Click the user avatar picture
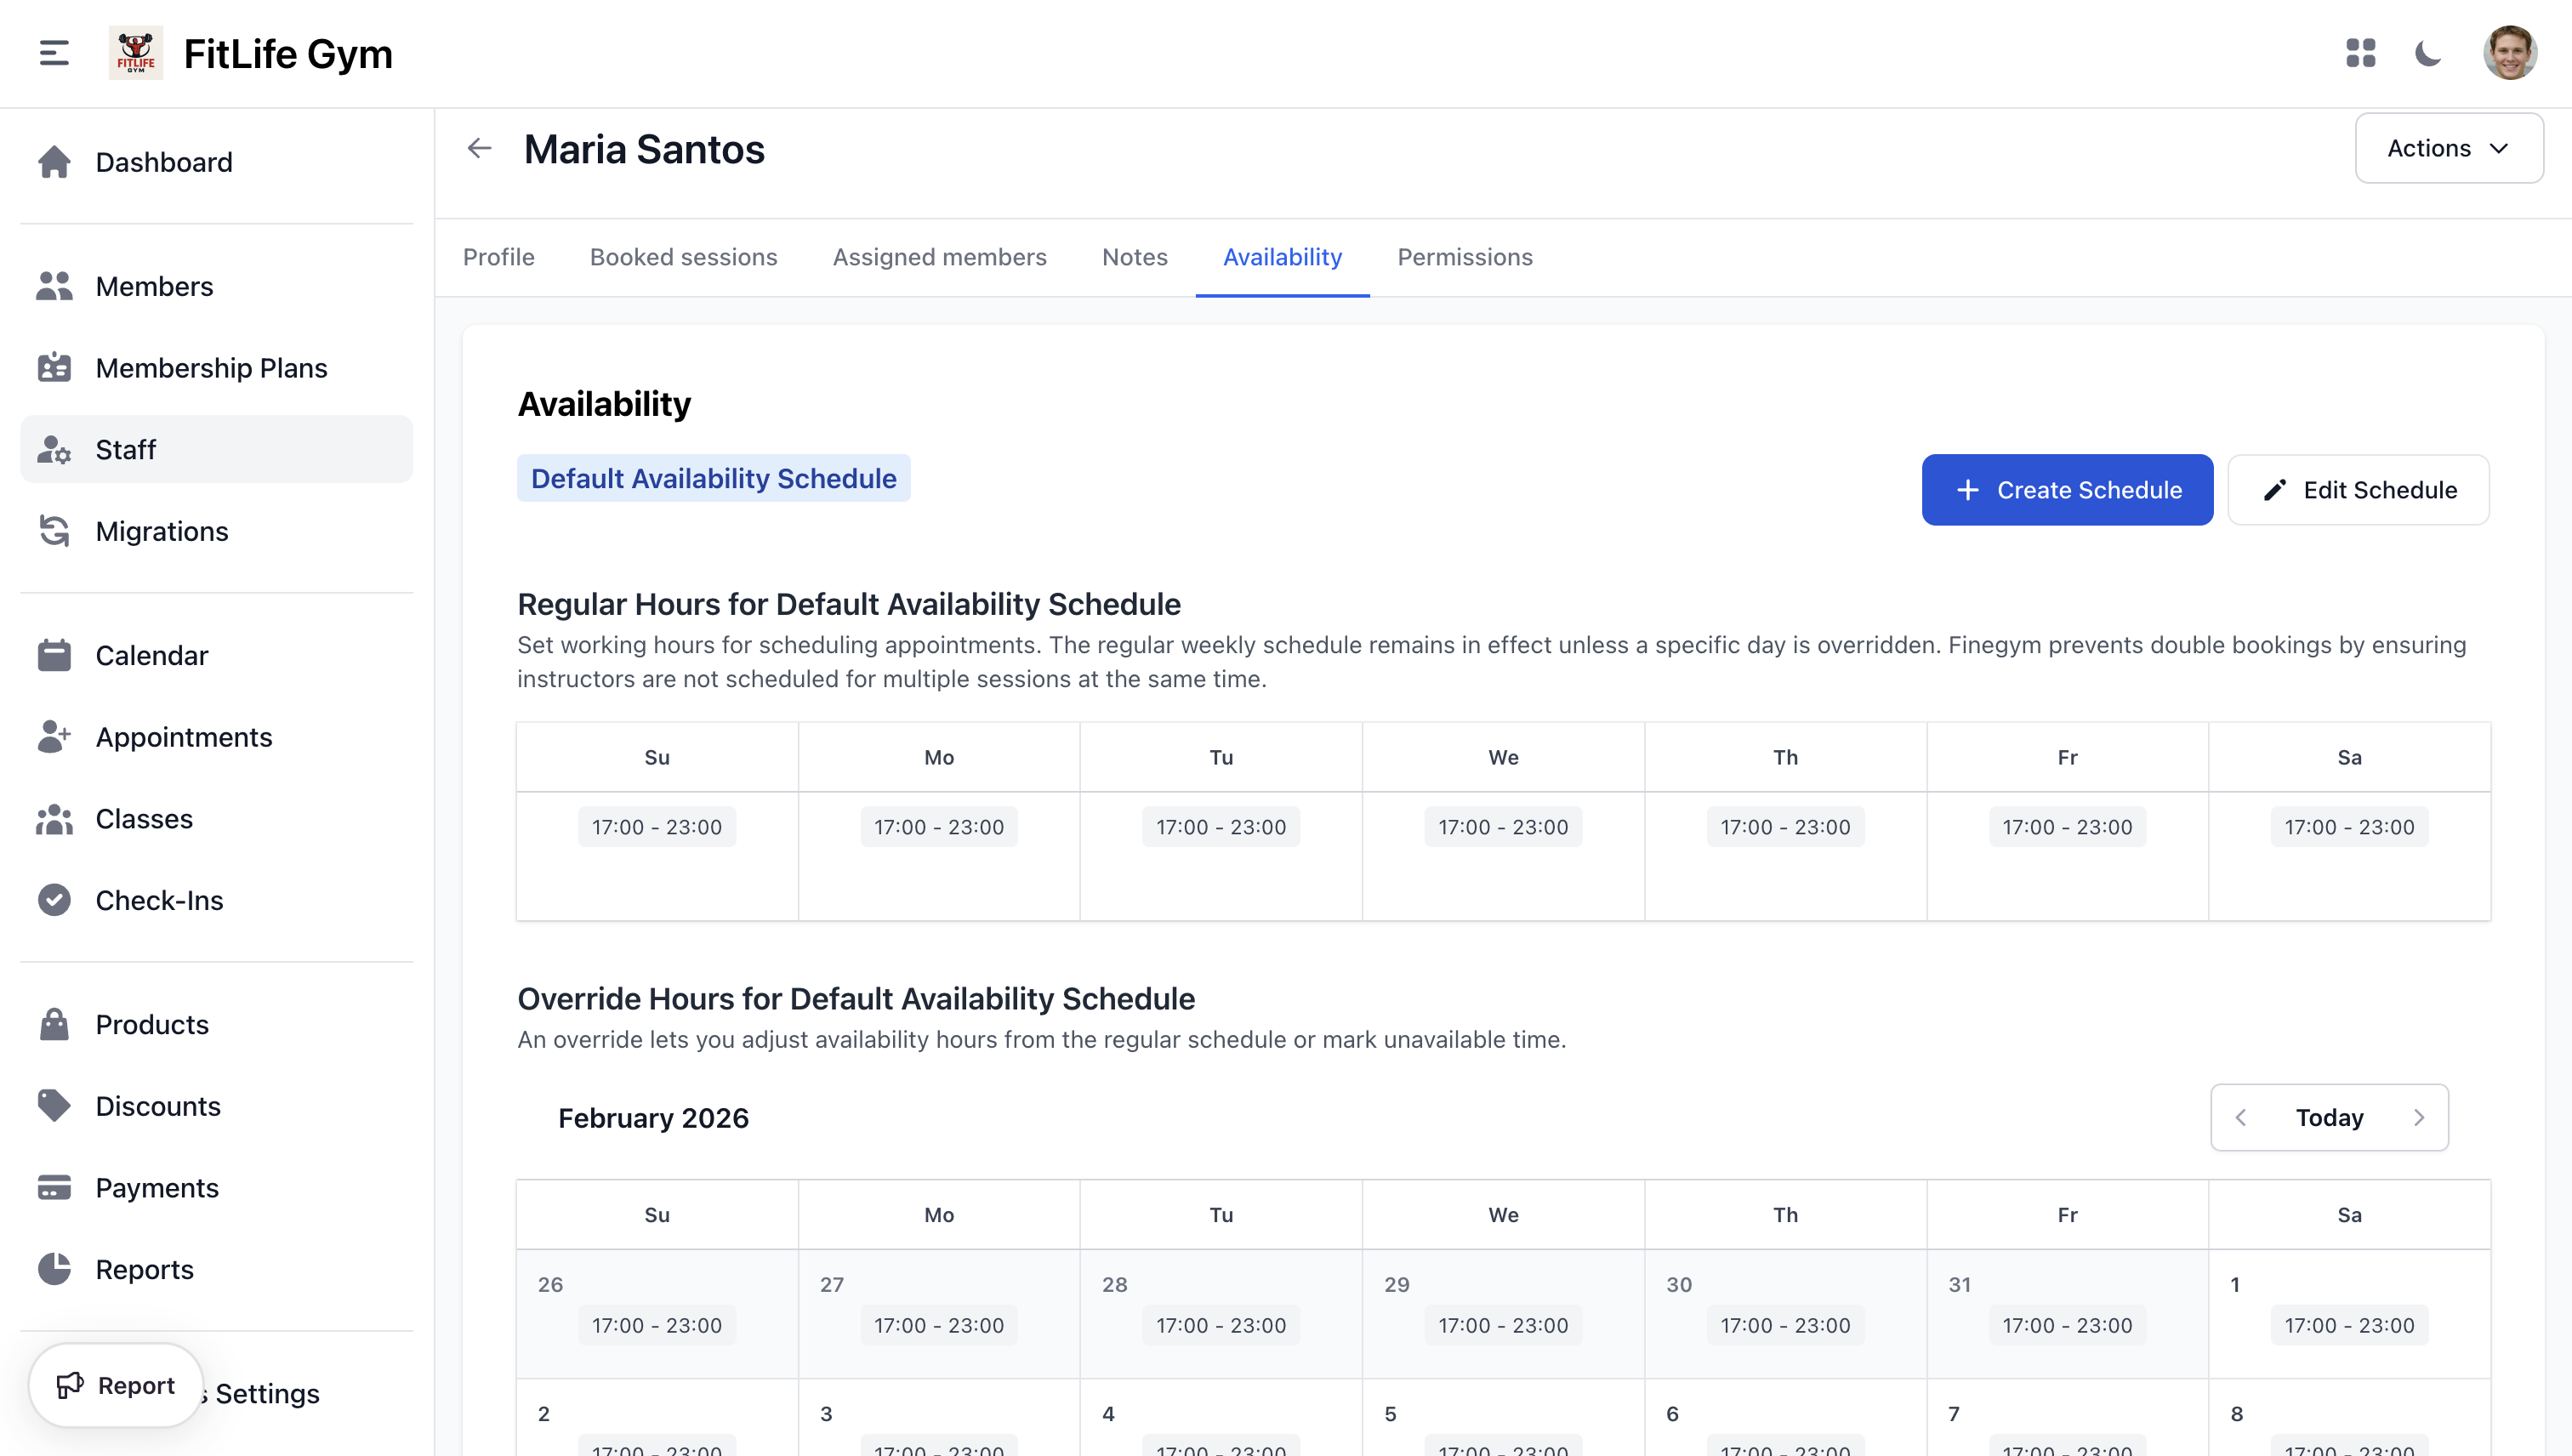 [x=2509, y=53]
